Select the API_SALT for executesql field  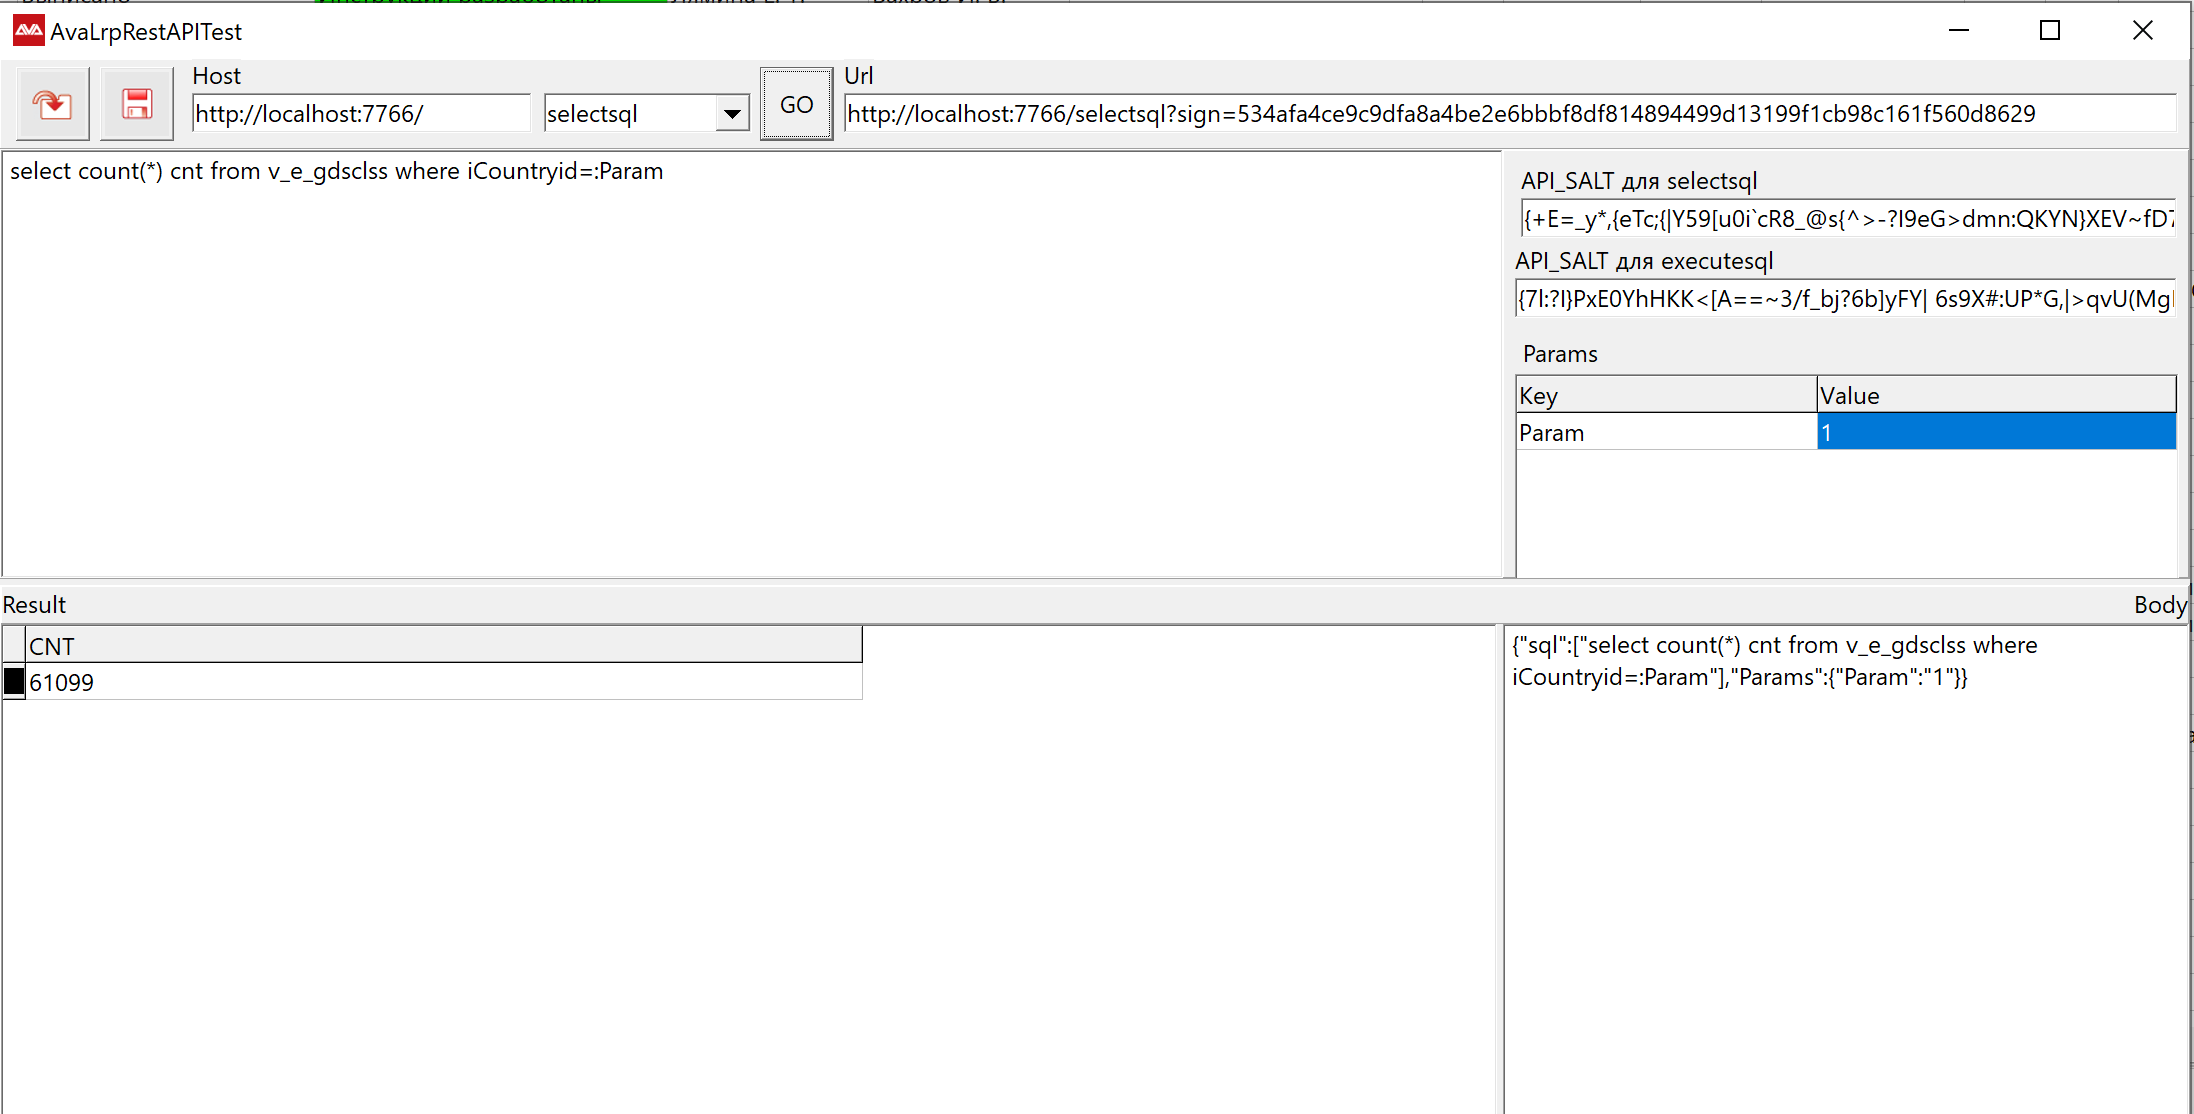[x=1844, y=299]
